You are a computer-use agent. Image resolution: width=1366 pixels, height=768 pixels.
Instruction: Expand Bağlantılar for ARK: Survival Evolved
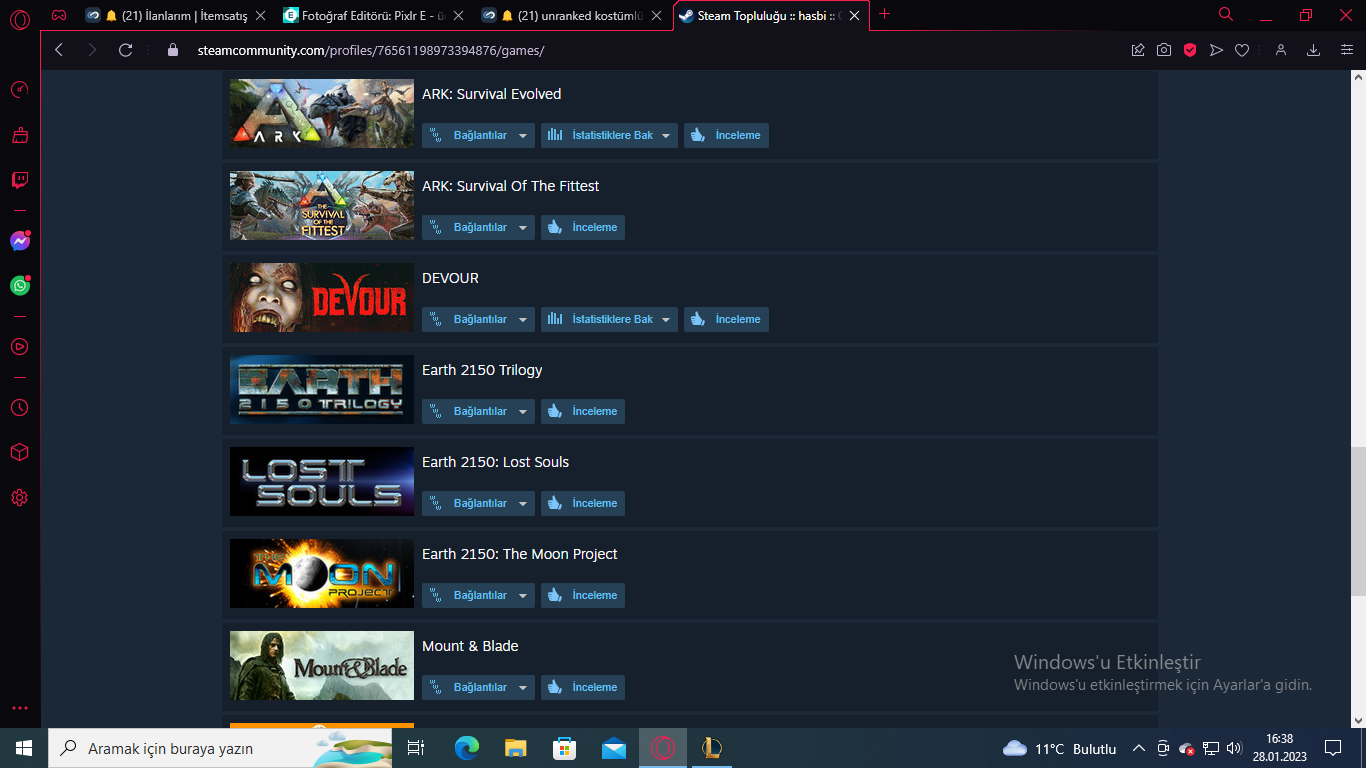click(478, 135)
